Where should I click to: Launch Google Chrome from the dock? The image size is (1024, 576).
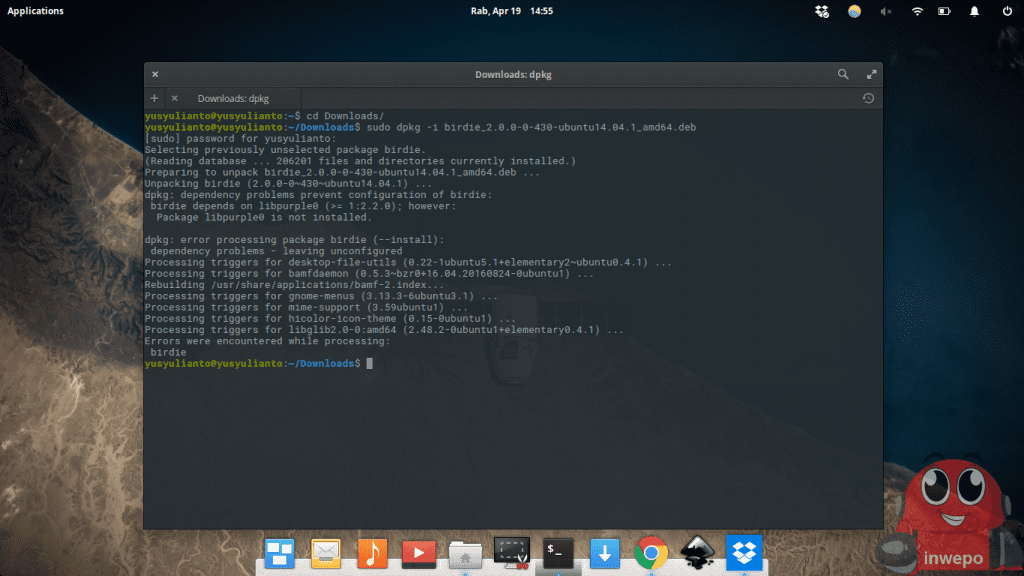point(651,552)
